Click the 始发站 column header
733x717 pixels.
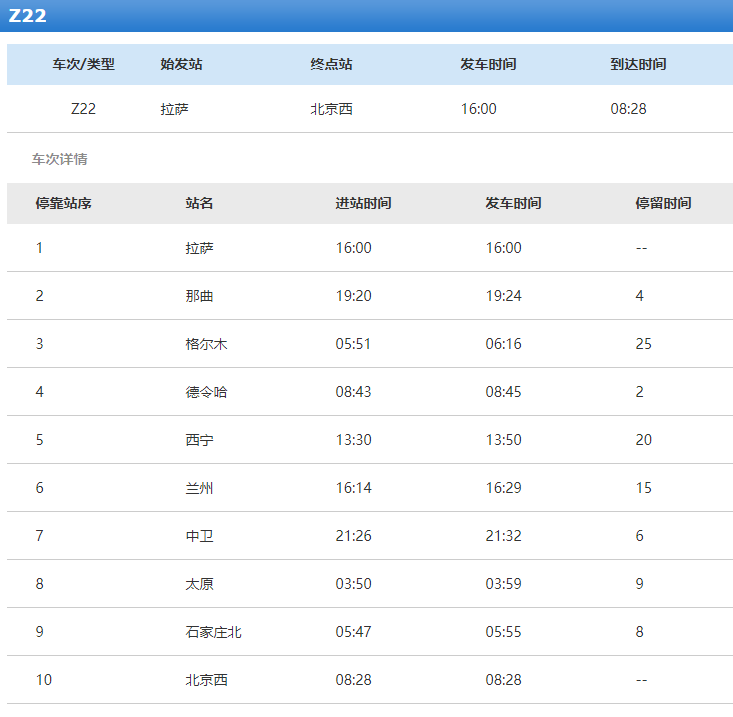coord(181,64)
